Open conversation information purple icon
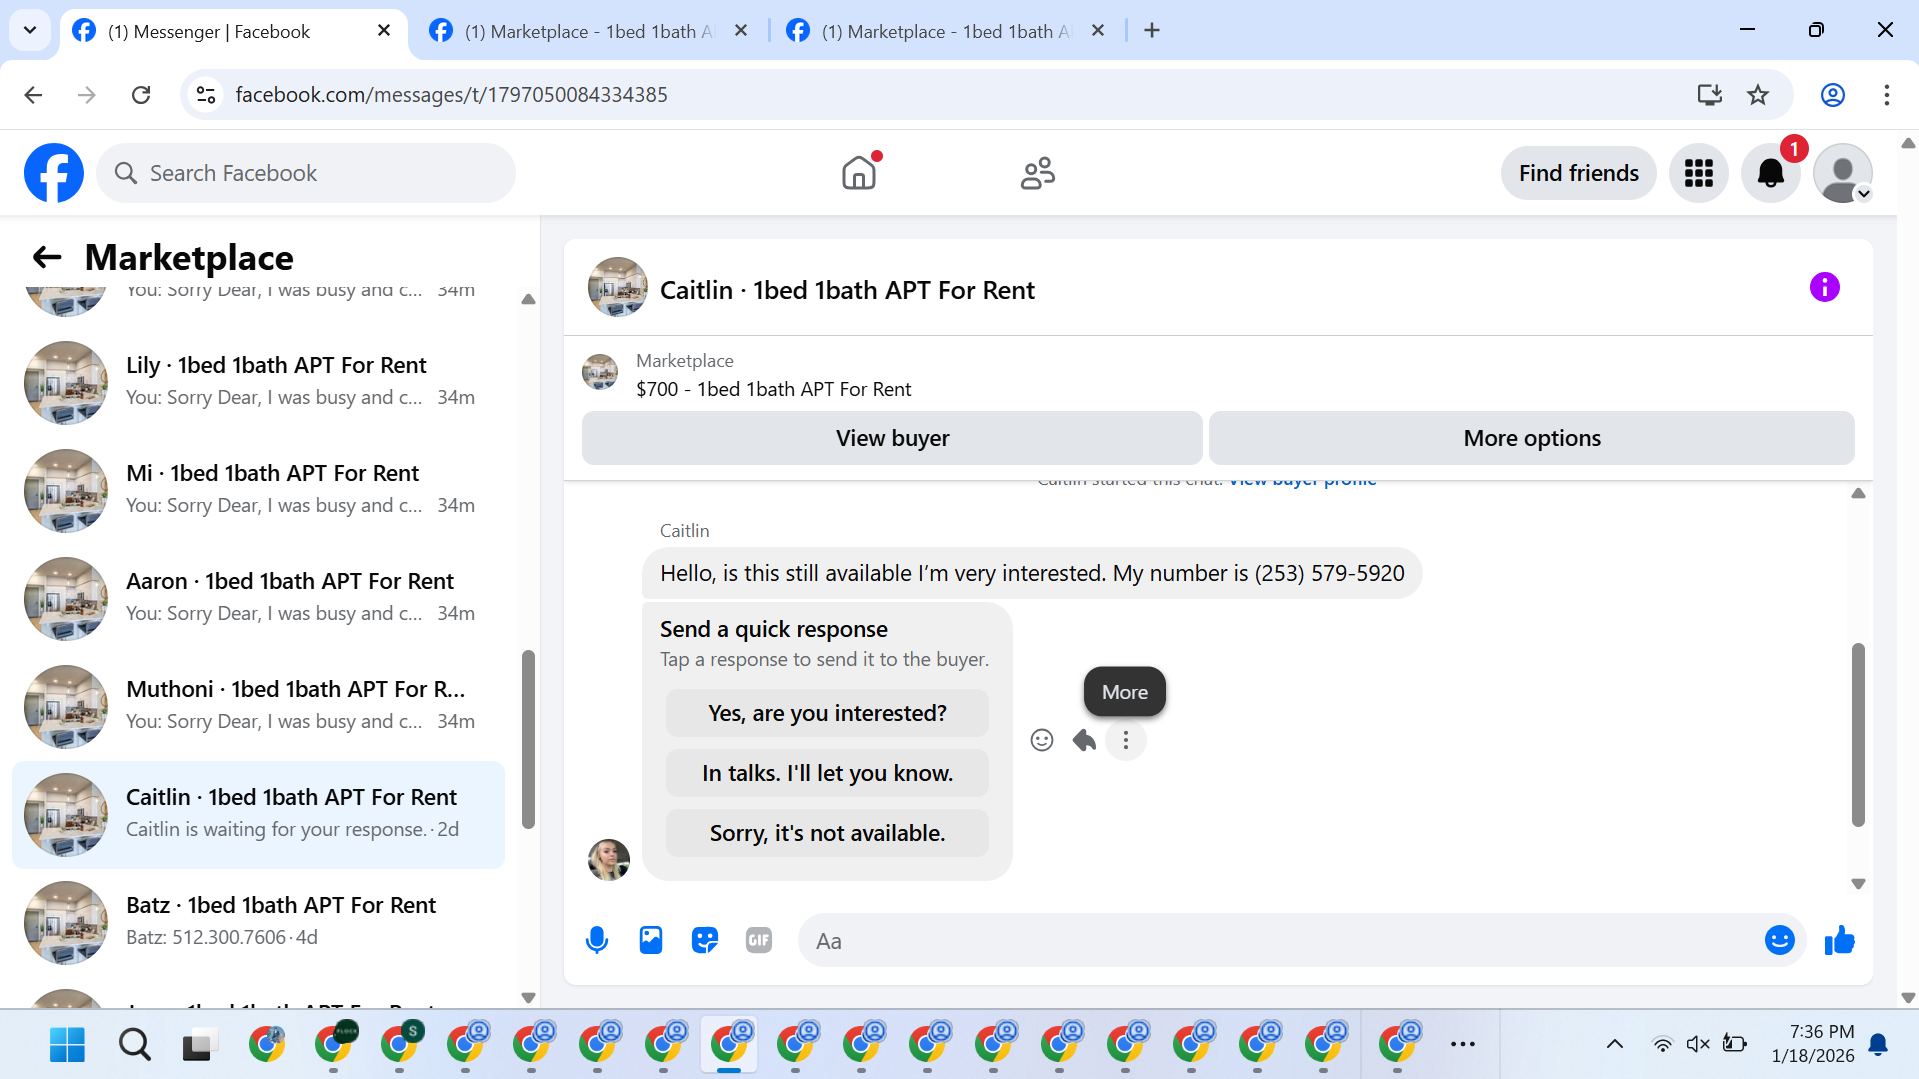 [x=1824, y=288]
